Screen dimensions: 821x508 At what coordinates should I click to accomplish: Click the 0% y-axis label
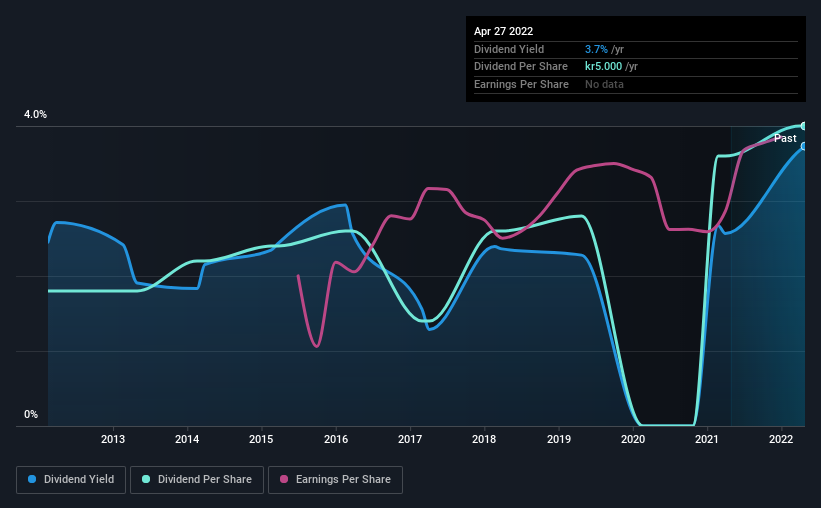pos(31,414)
